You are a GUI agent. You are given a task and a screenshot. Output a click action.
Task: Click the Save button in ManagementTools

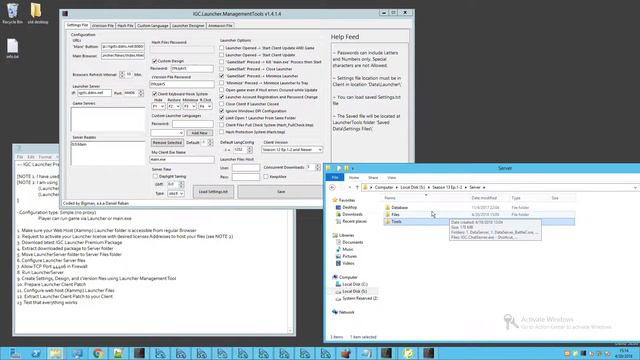point(281,191)
